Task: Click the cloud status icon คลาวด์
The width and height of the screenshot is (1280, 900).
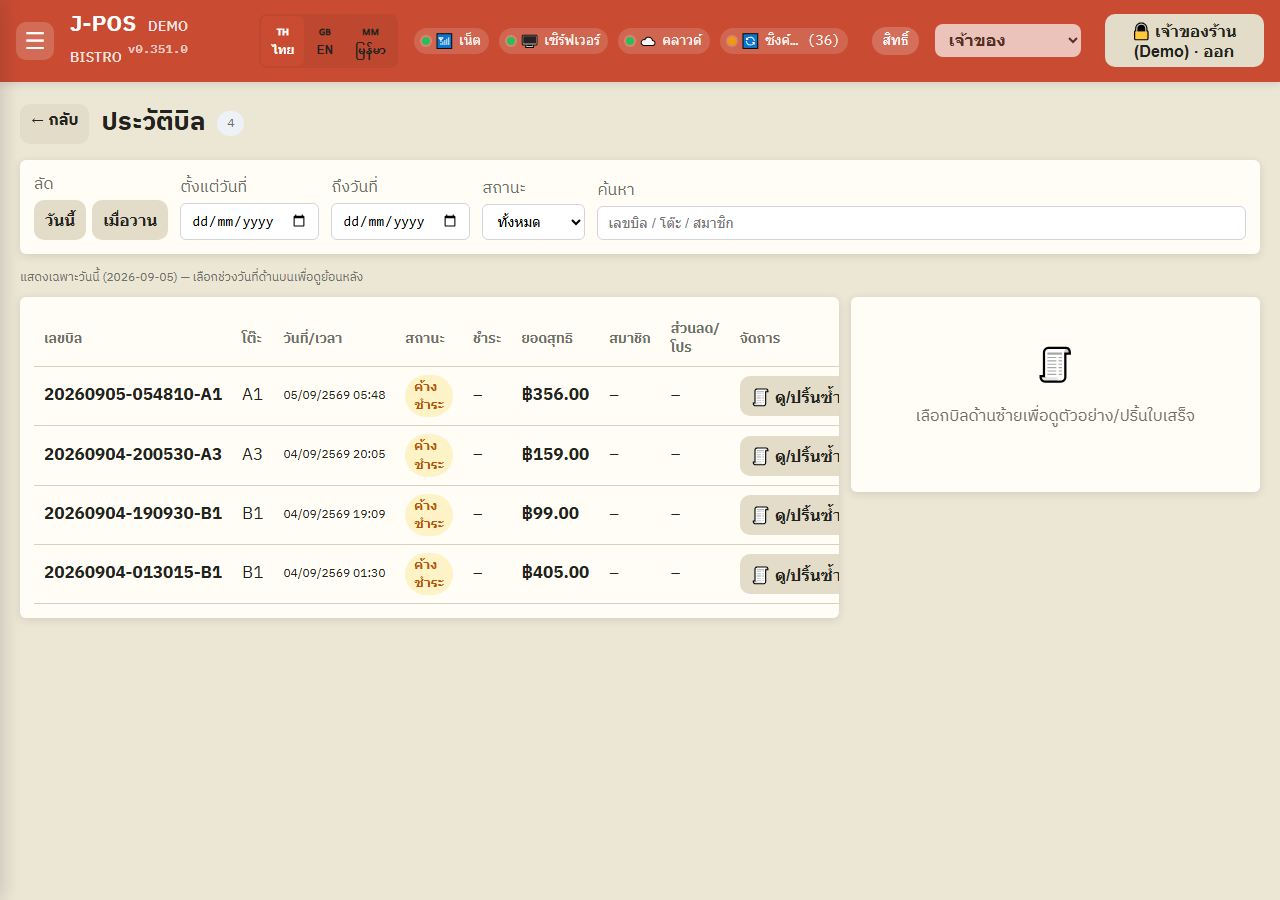Action: [648, 41]
